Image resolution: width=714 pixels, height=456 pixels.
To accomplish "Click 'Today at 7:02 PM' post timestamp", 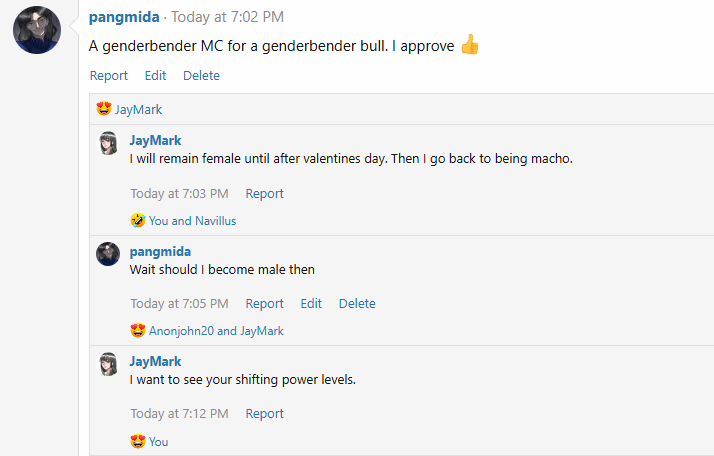I will [x=228, y=17].
